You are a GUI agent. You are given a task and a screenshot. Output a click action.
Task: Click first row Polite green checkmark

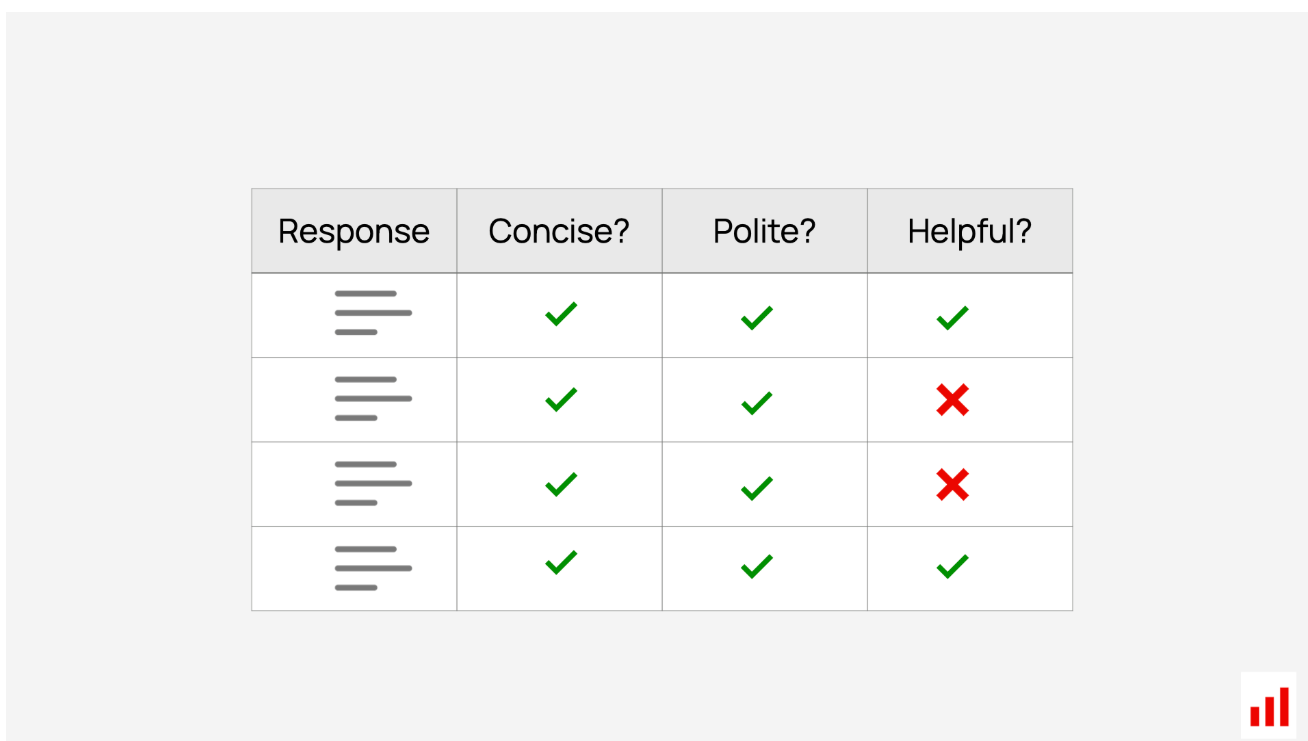click(x=757, y=318)
